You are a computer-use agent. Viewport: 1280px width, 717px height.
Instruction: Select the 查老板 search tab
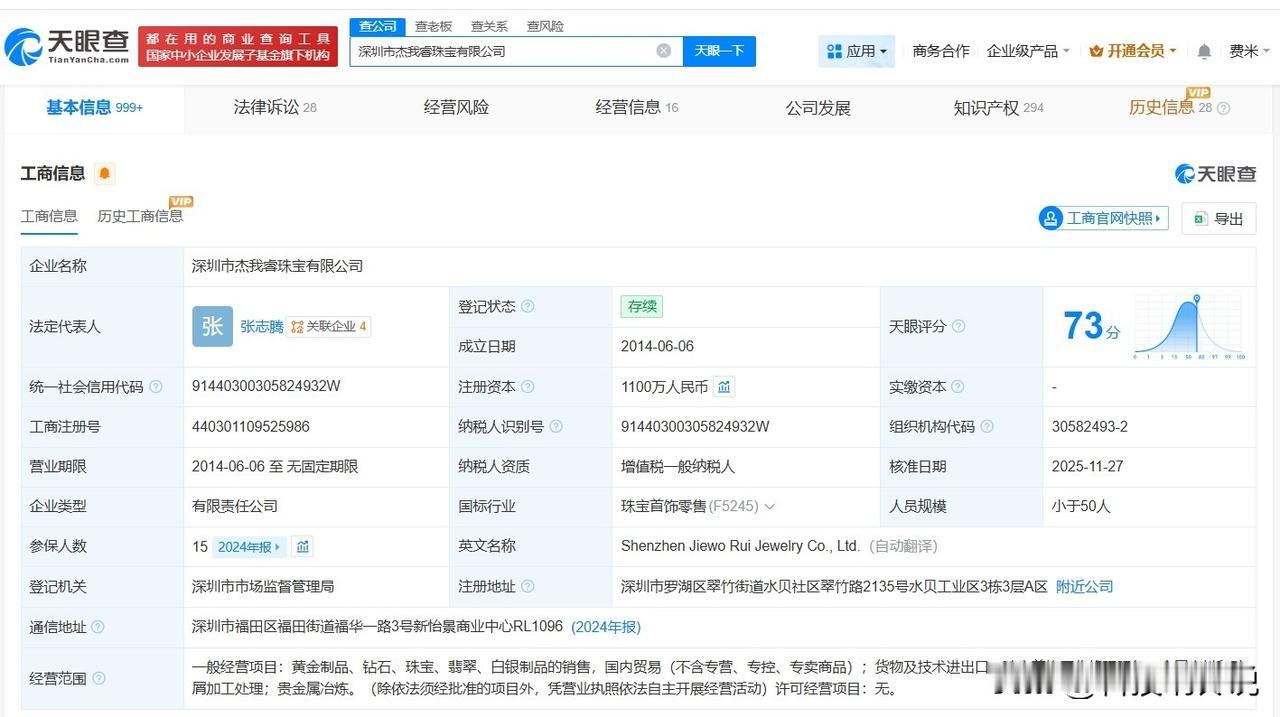pos(431,26)
